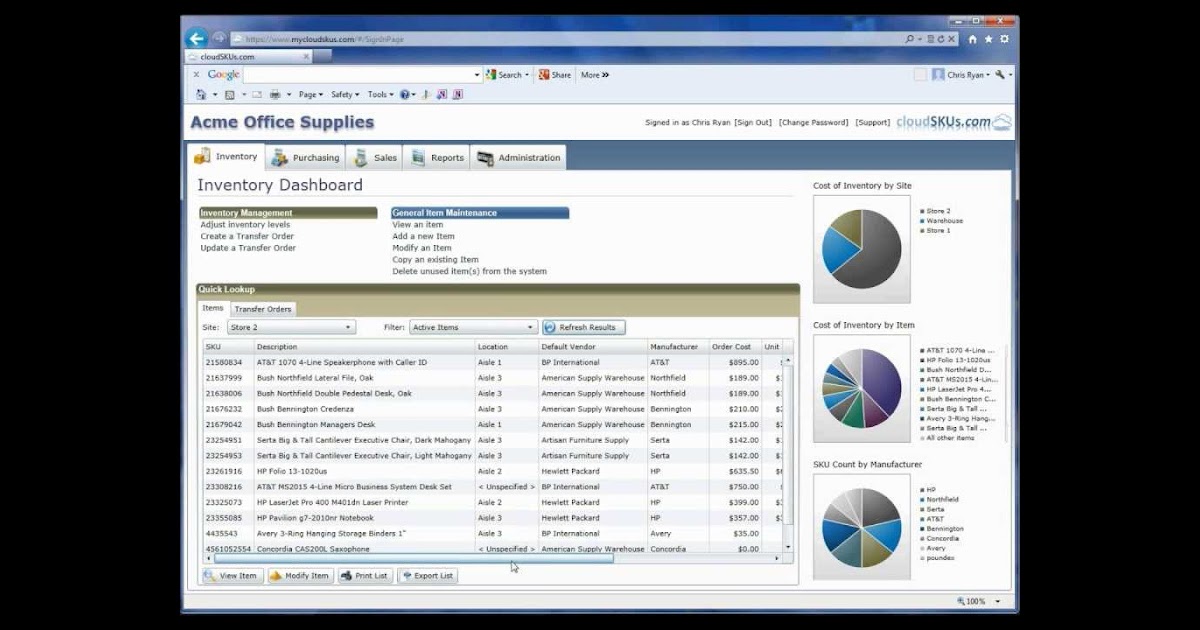
Task: Click the Google search input field
Action: (363, 75)
